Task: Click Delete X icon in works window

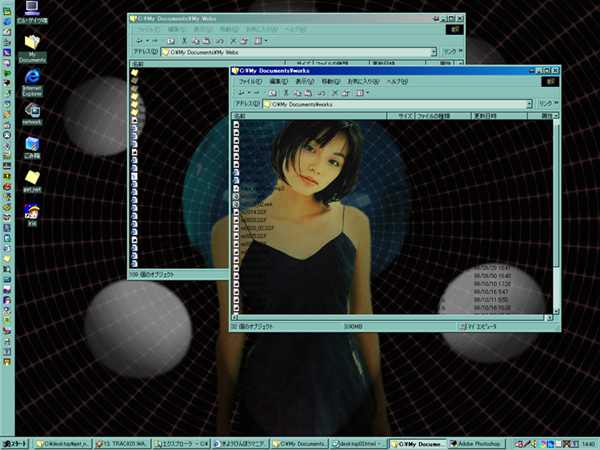Action: click(335, 93)
